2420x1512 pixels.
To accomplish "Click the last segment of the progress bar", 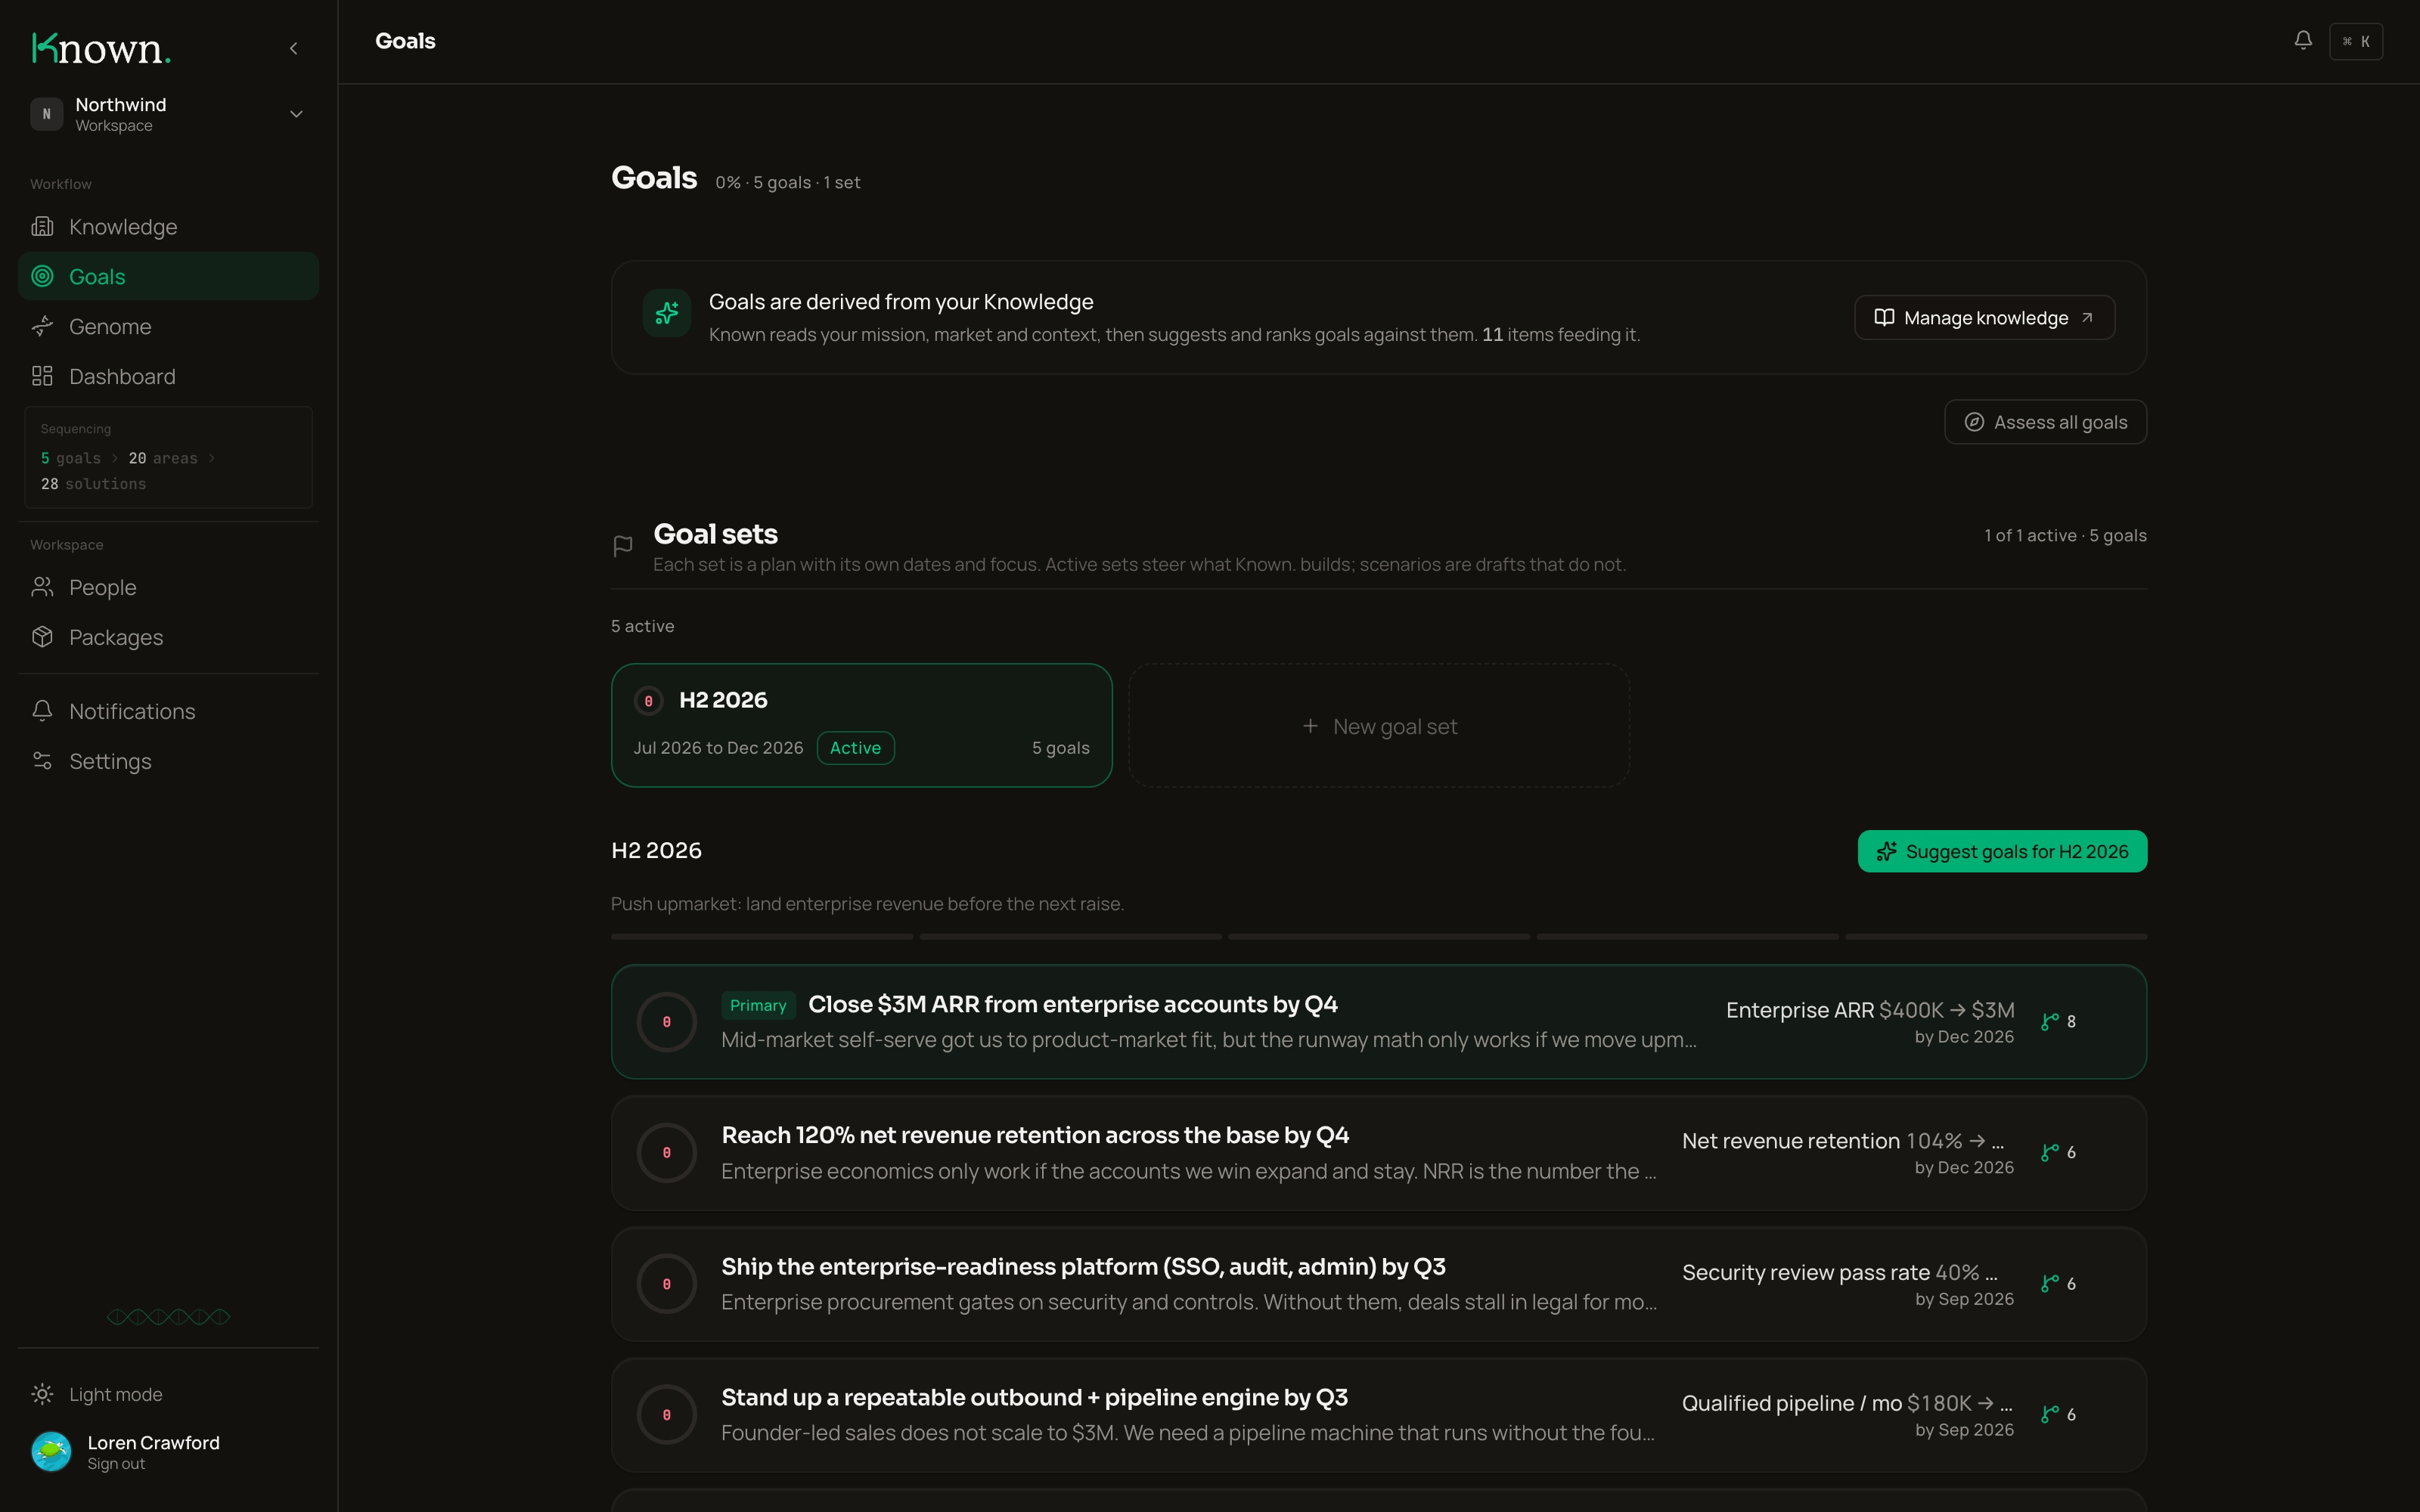I will (x=1996, y=937).
